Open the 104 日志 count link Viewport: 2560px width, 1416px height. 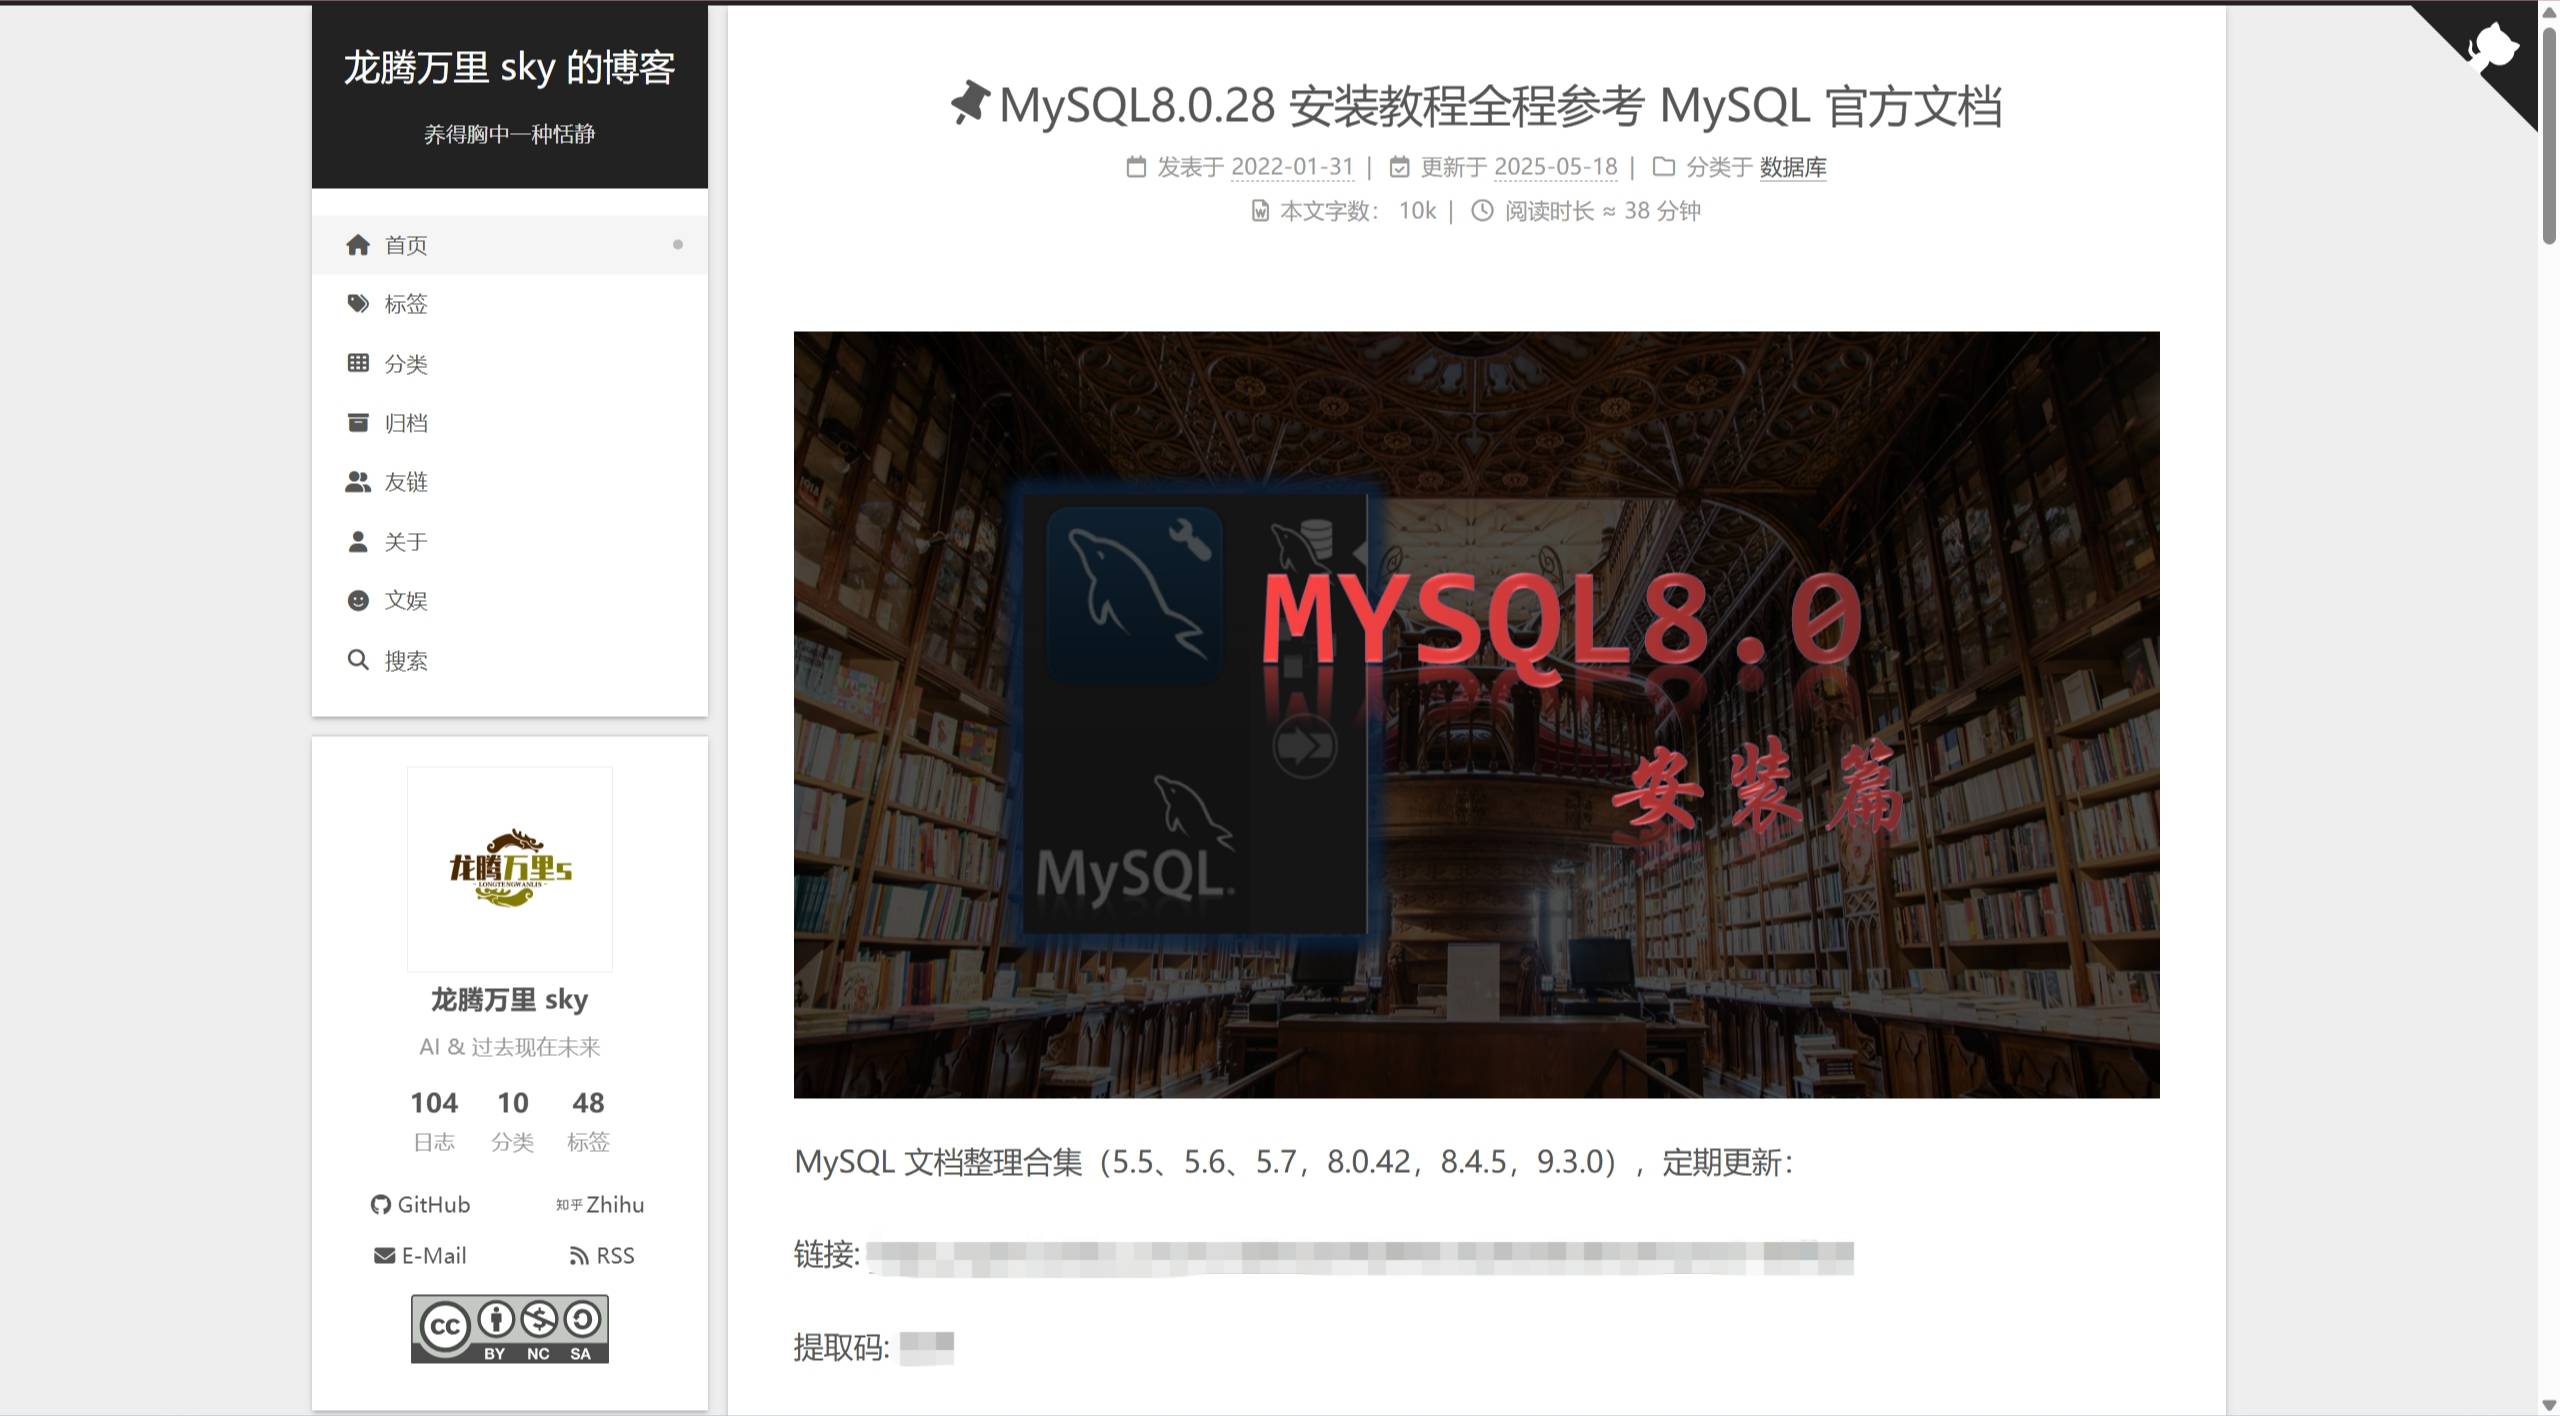(434, 1121)
